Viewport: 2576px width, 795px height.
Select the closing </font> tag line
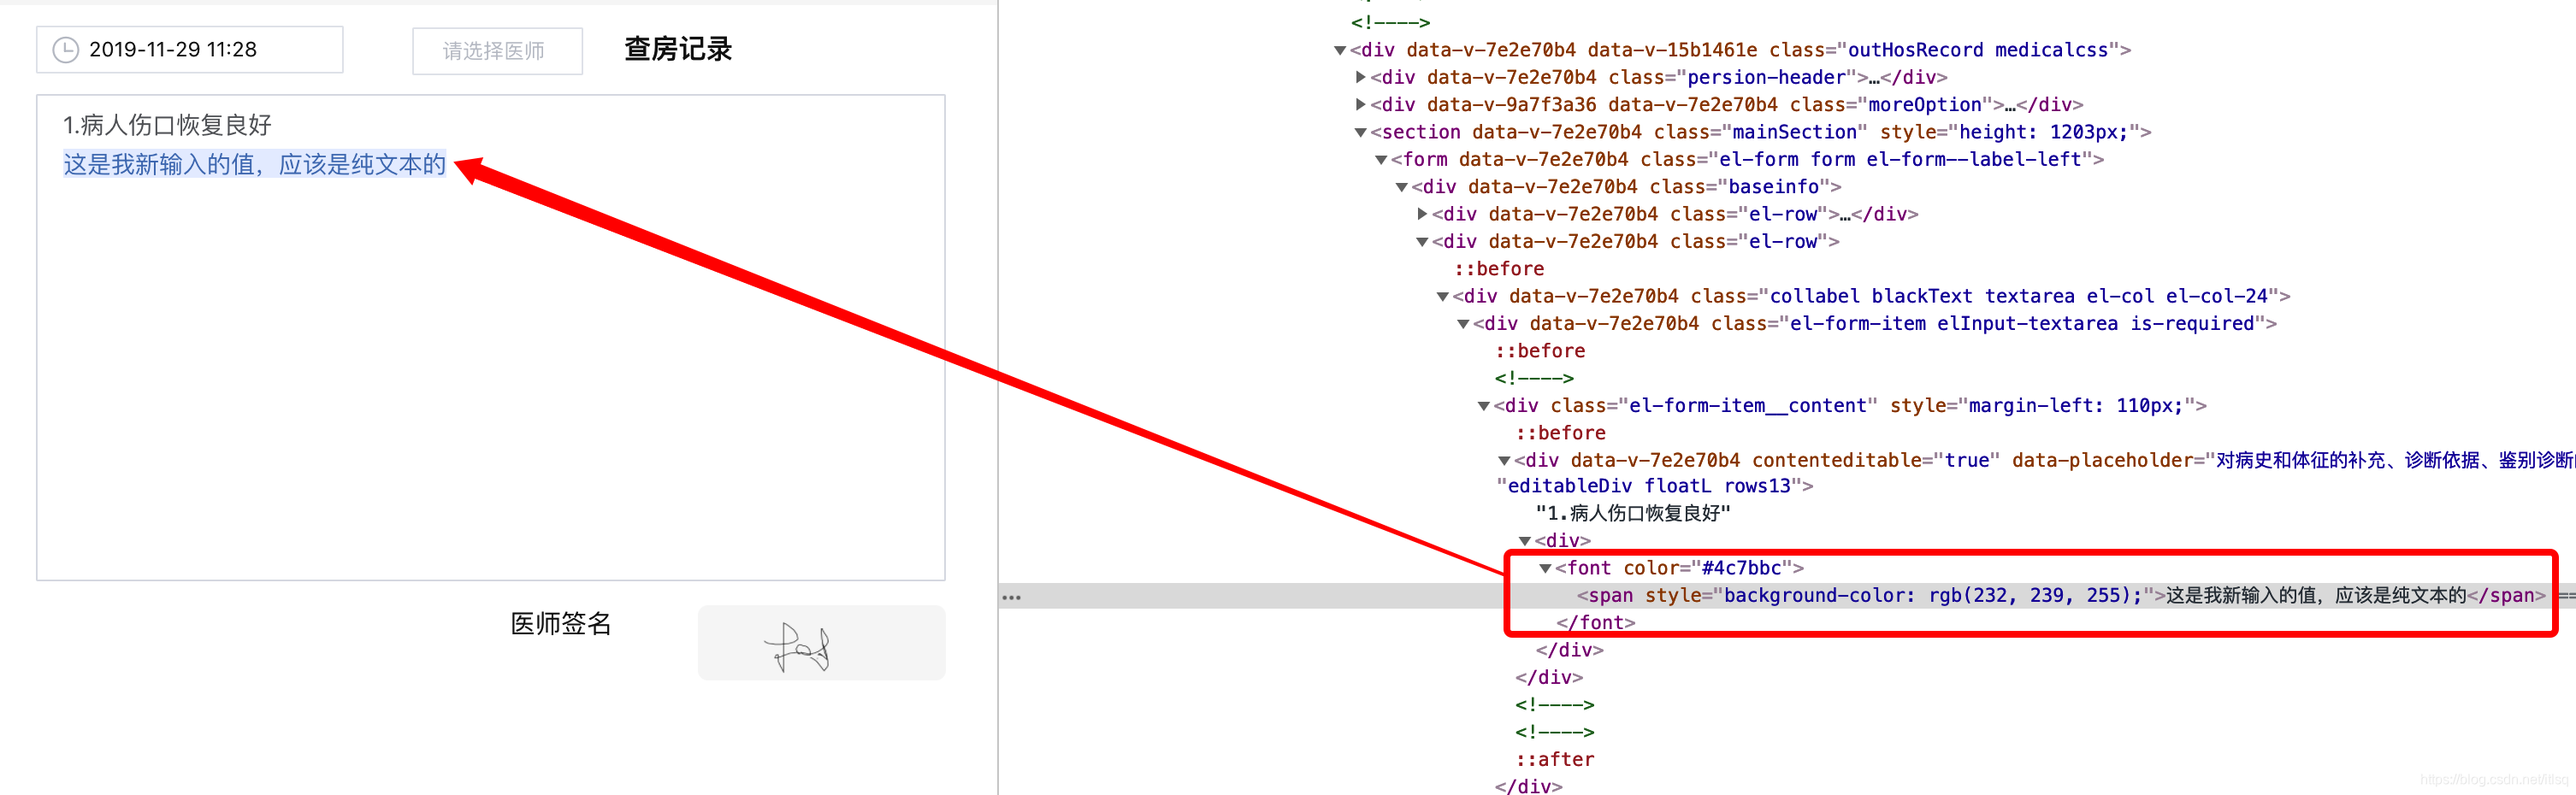click(1595, 622)
